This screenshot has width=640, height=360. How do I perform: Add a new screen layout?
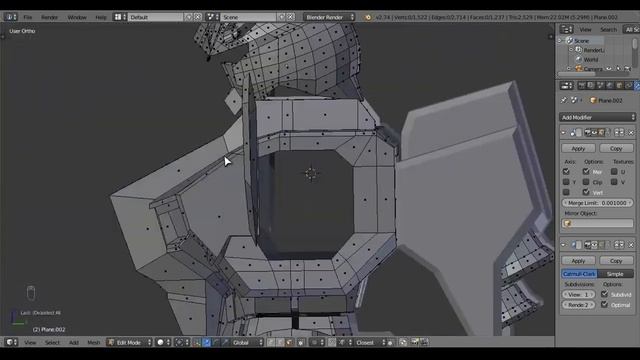[x=188, y=17]
